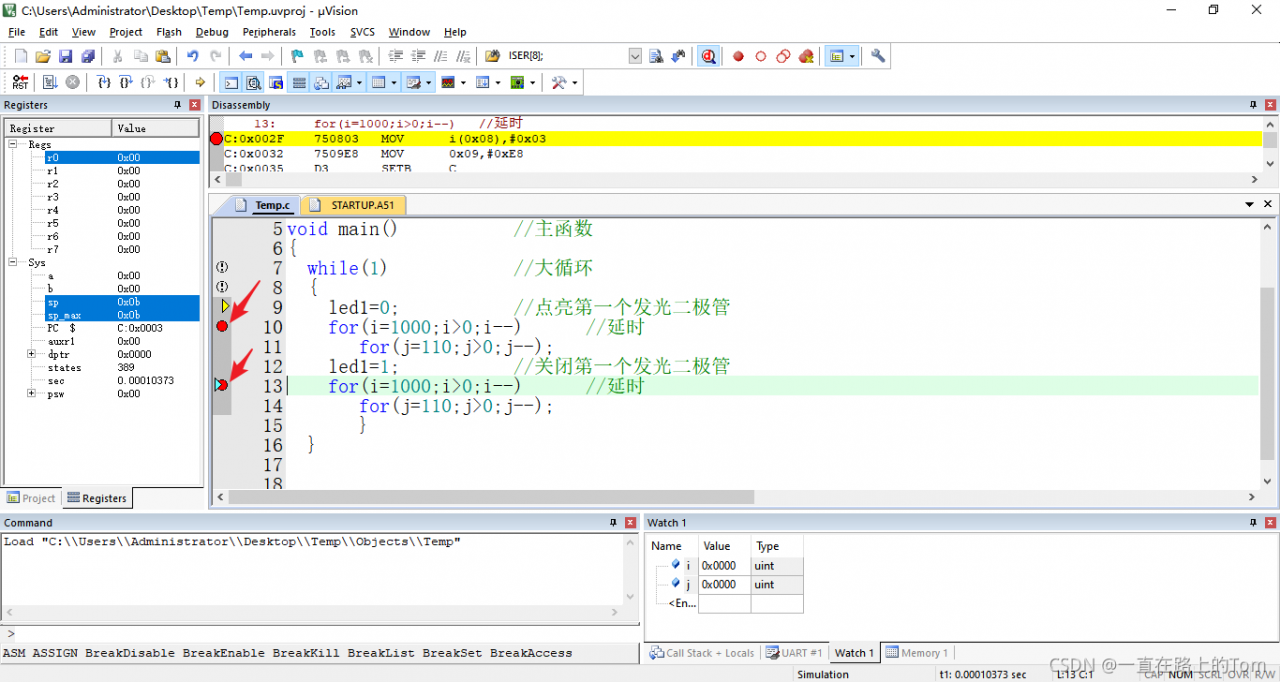Toggle the breakpoint on code line 10
Image resolution: width=1280 pixels, height=682 pixels.
tap(222, 327)
